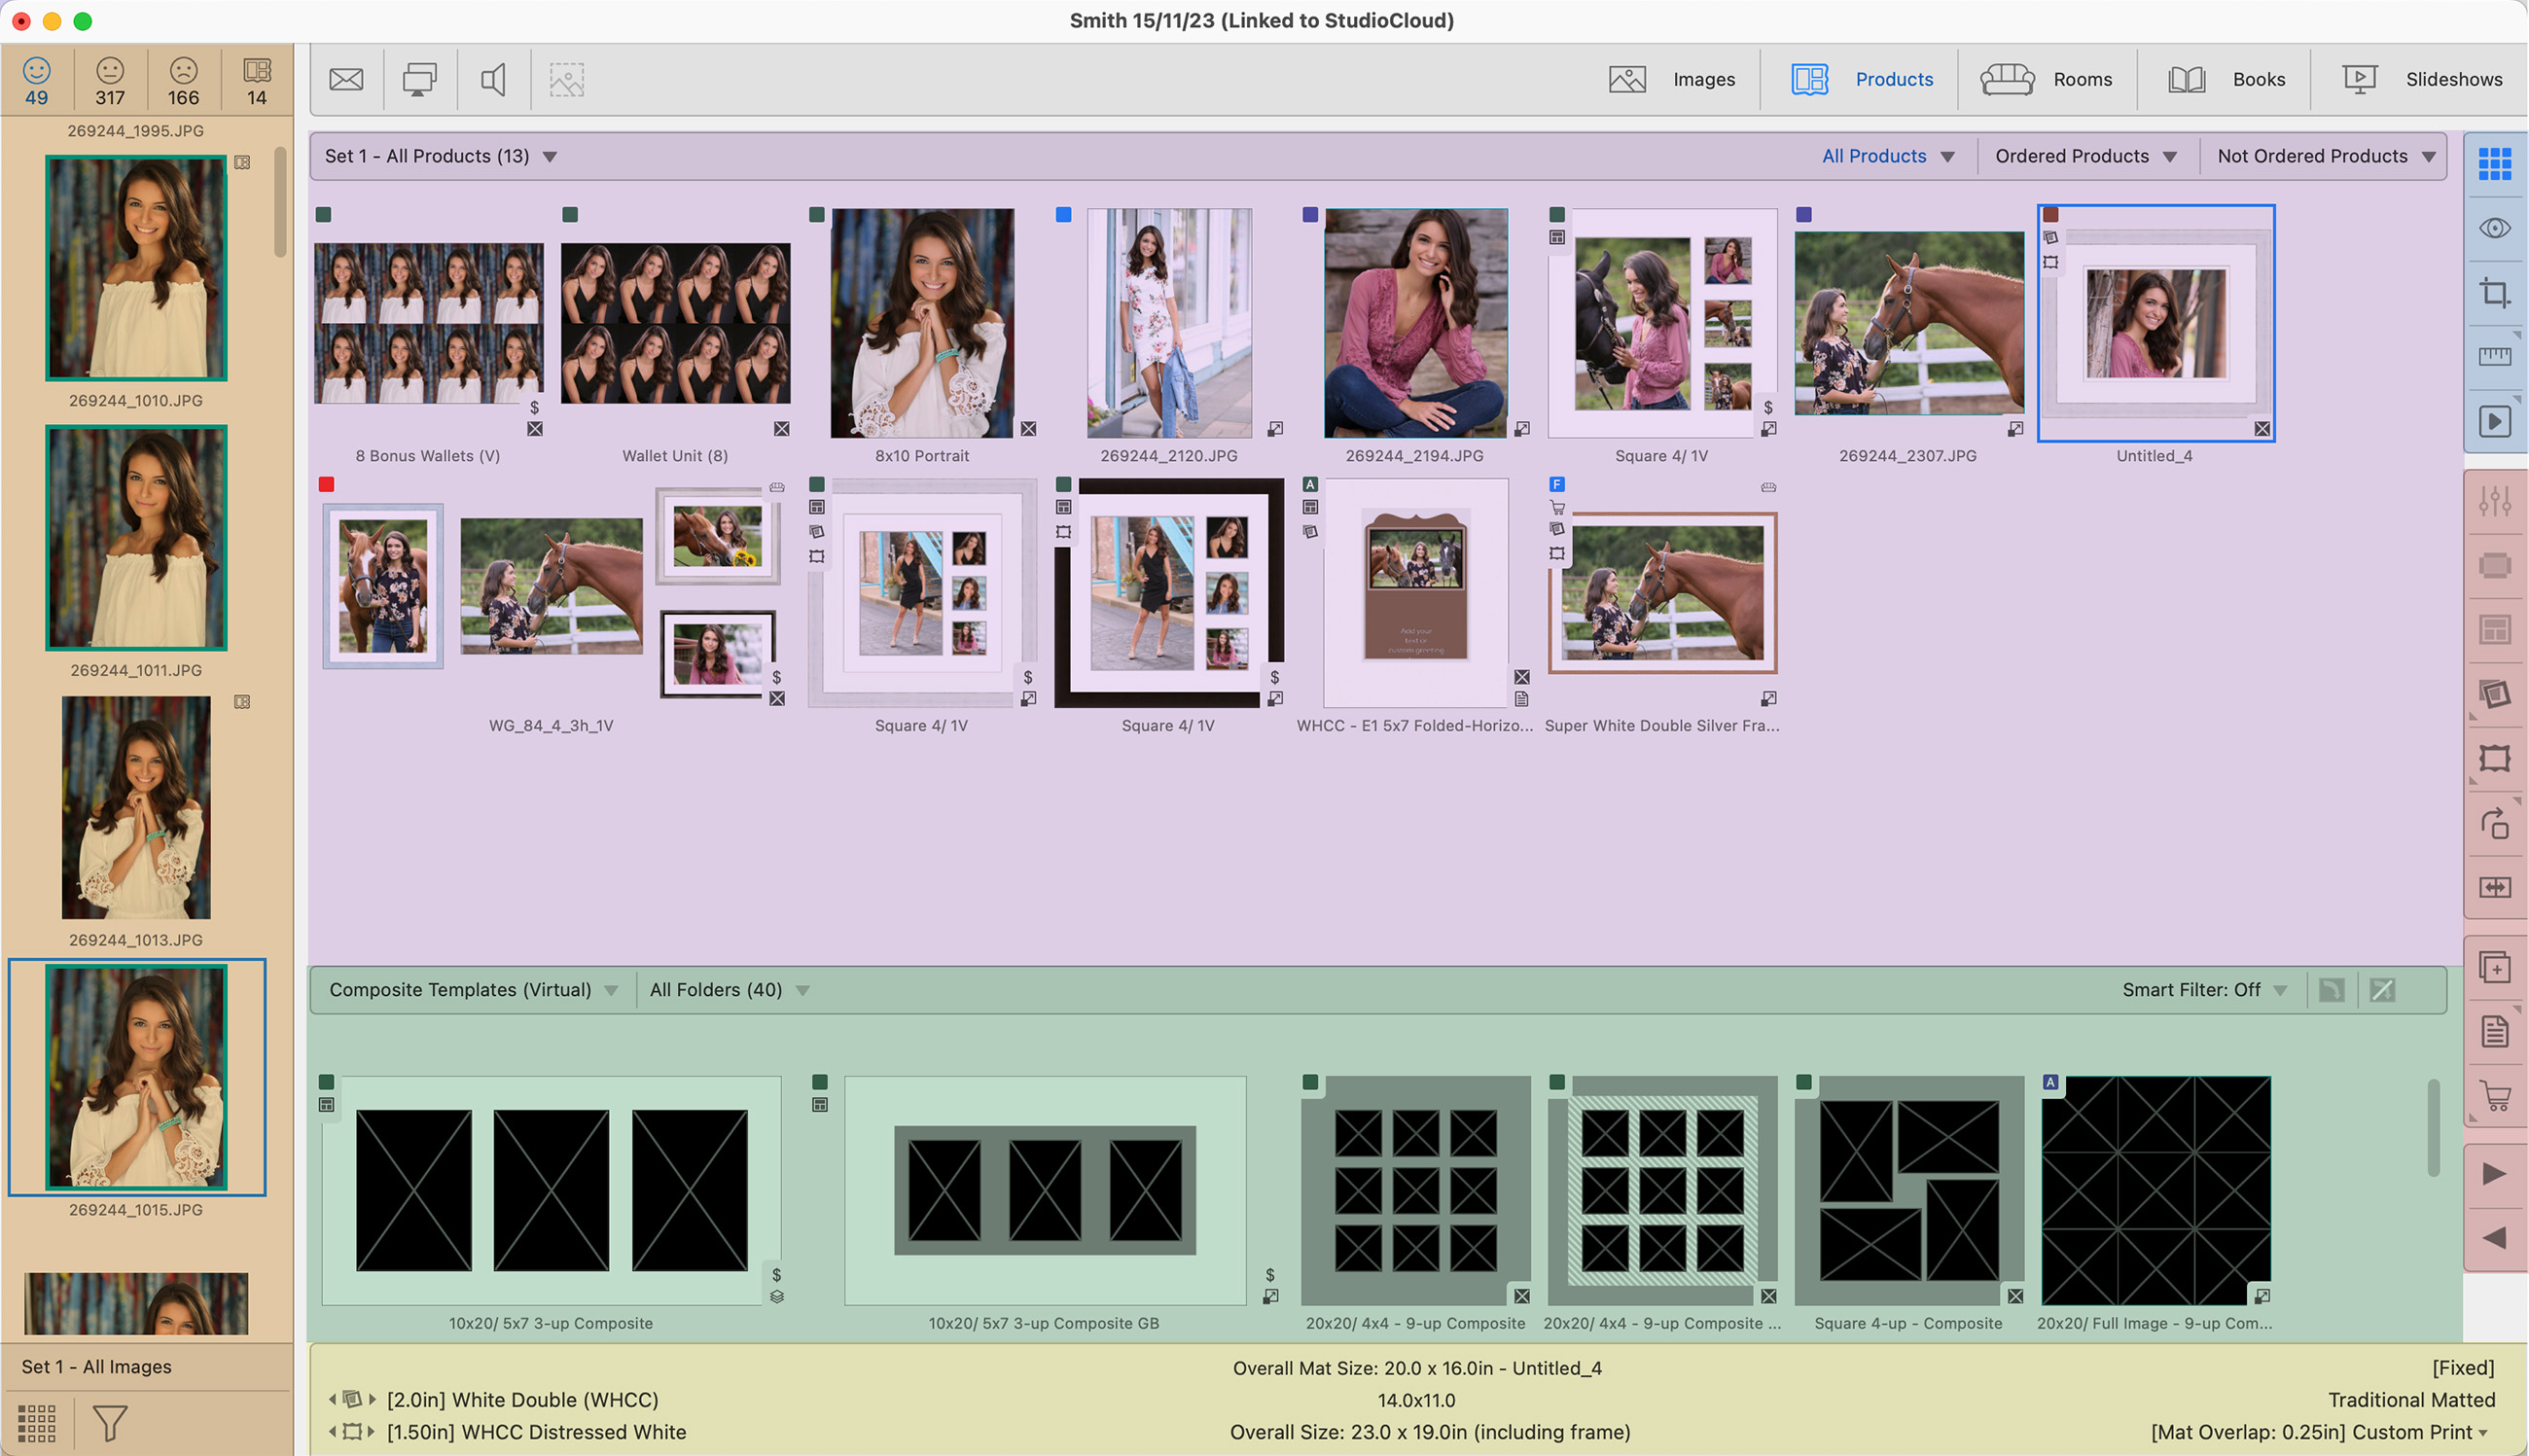The width and height of the screenshot is (2529, 1456).
Task: Toggle the eye preview icon in right sidebar
Action: tap(2494, 228)
